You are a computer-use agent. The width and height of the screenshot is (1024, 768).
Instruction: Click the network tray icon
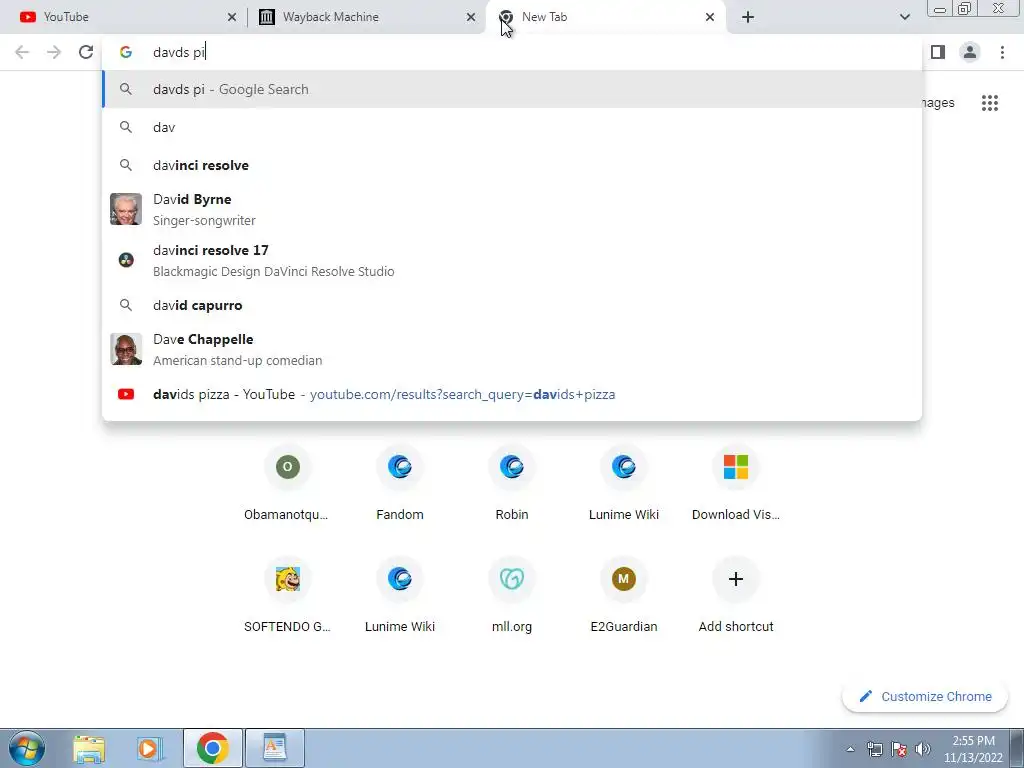pyautogui.click(x=874, y=749)
